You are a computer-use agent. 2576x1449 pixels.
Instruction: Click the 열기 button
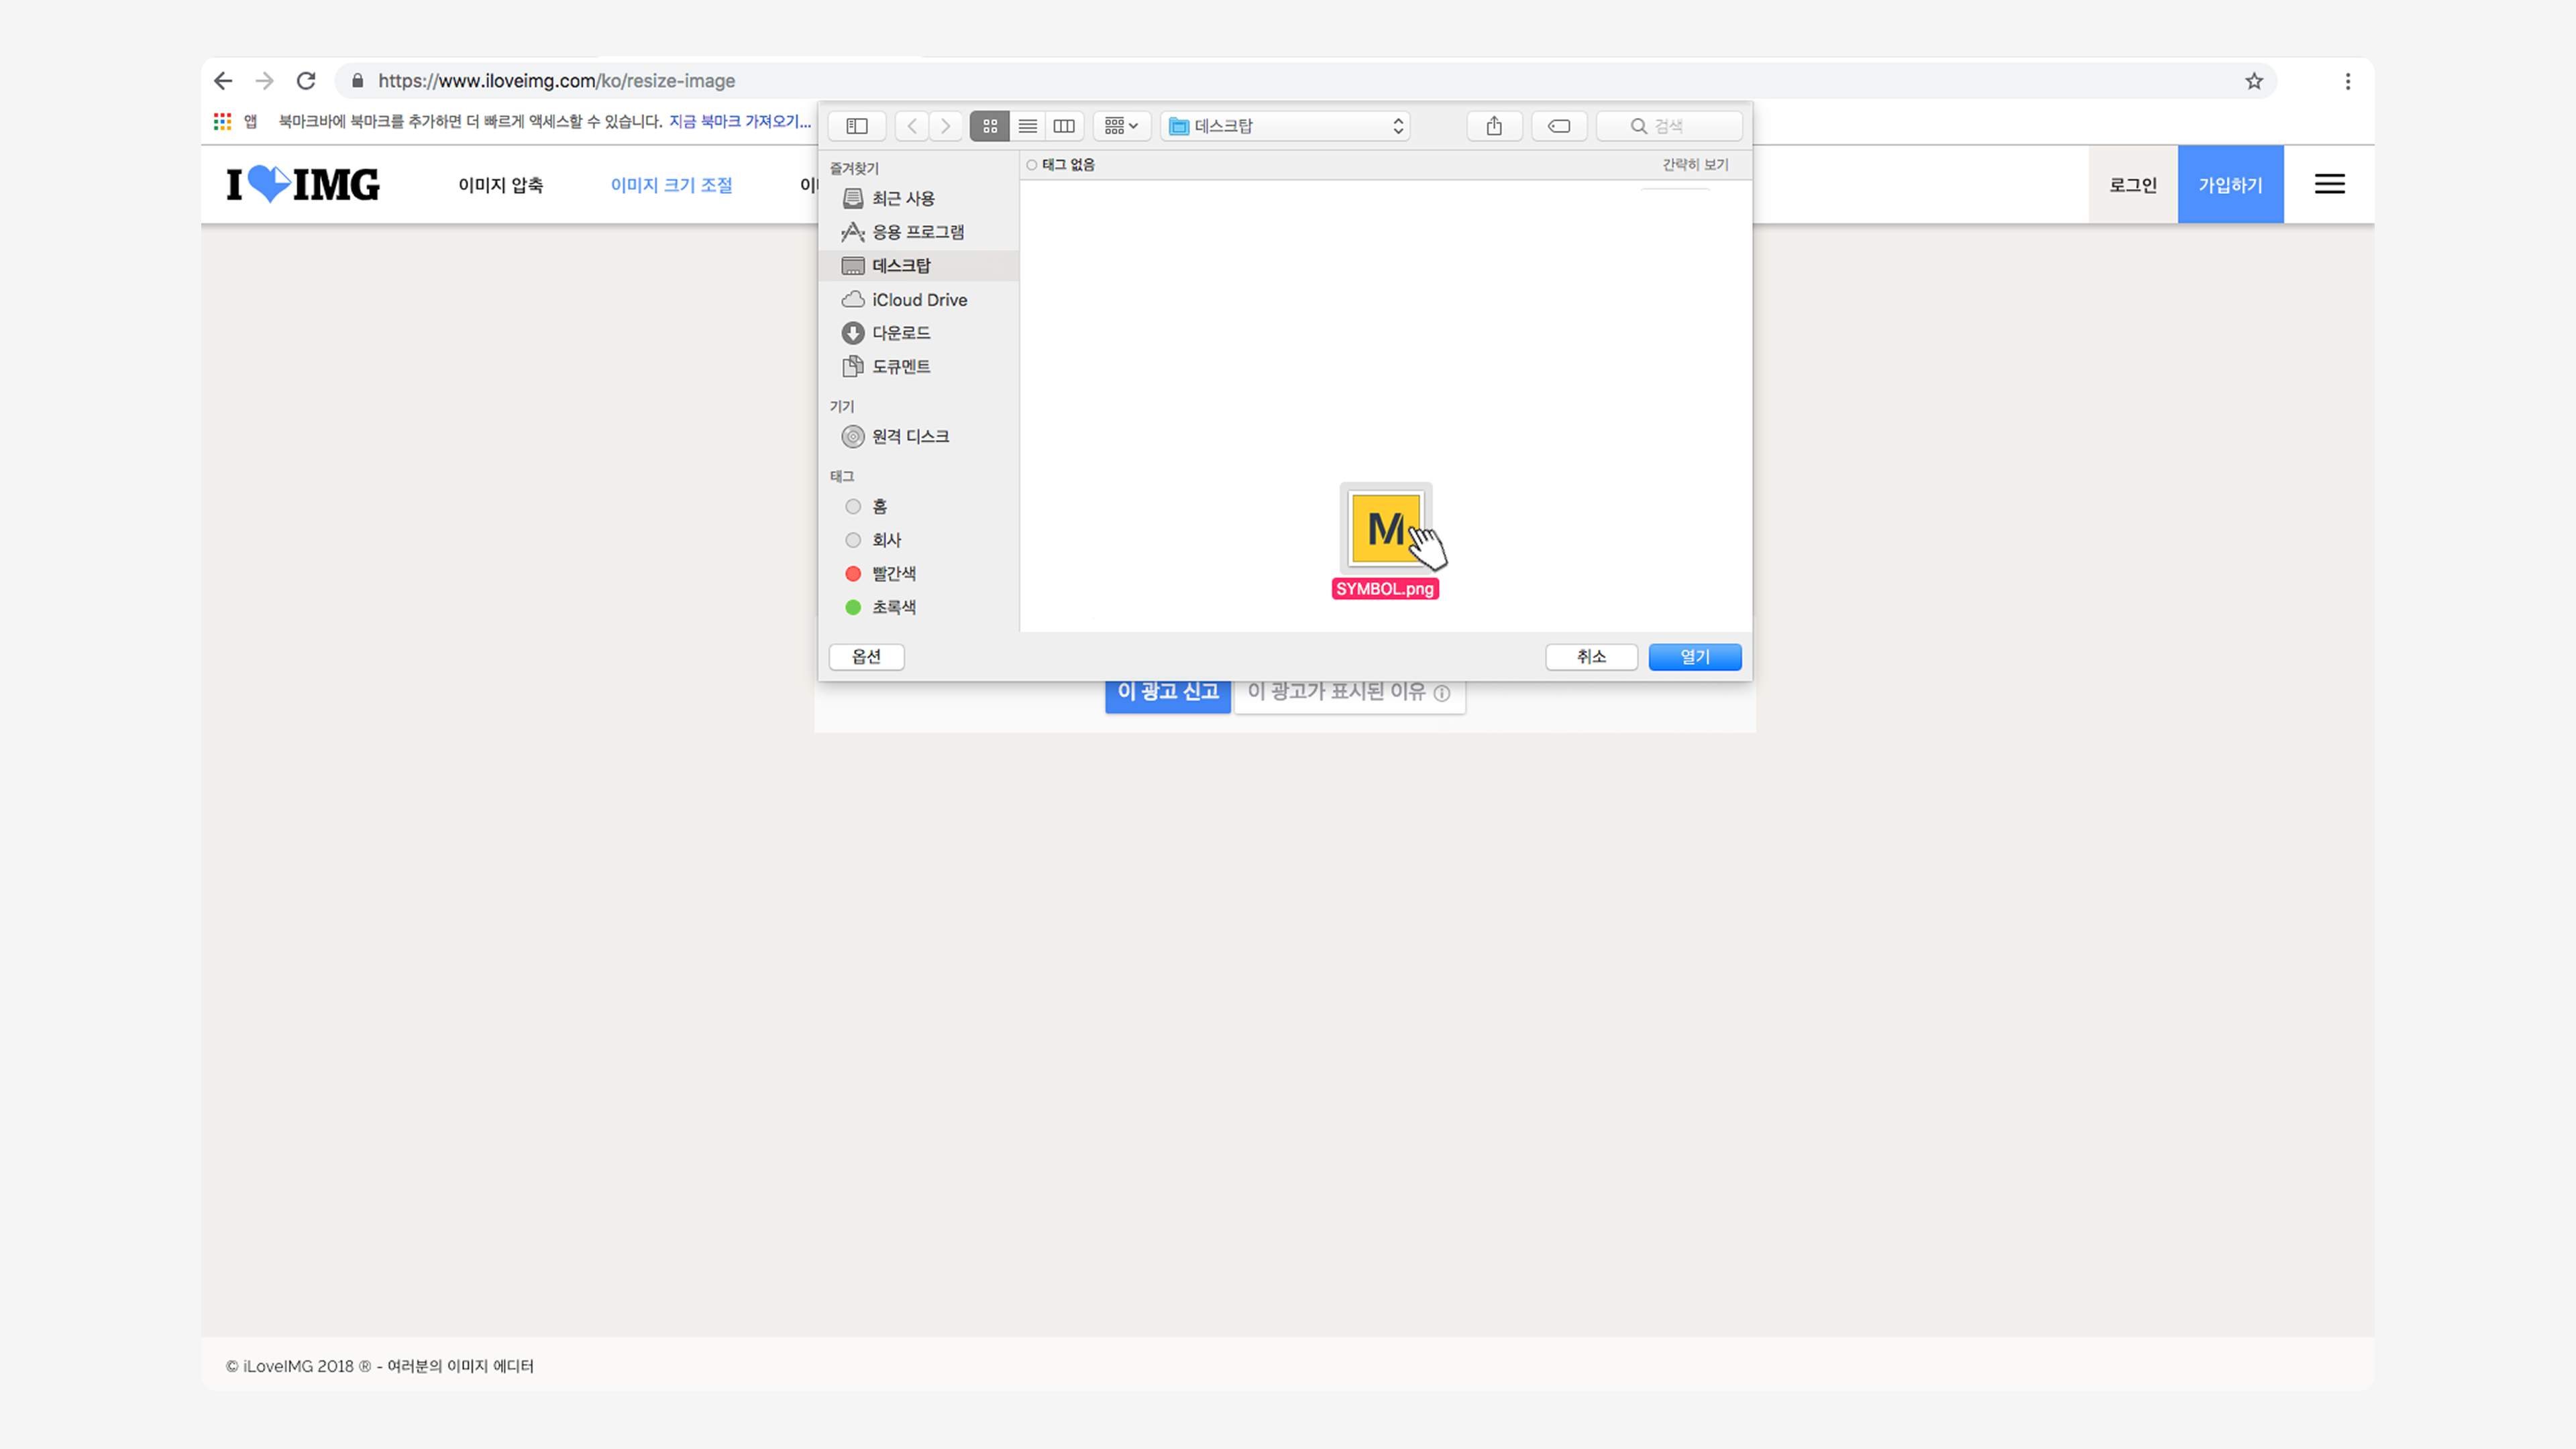pos(1694,657)
